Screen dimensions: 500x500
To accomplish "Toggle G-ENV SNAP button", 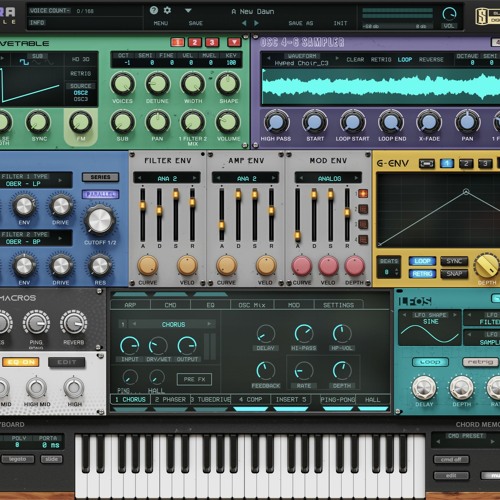I will click(454, 274).
